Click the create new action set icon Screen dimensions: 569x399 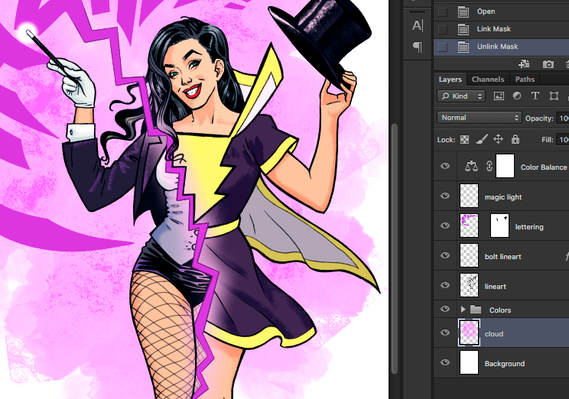click(524, 64)
